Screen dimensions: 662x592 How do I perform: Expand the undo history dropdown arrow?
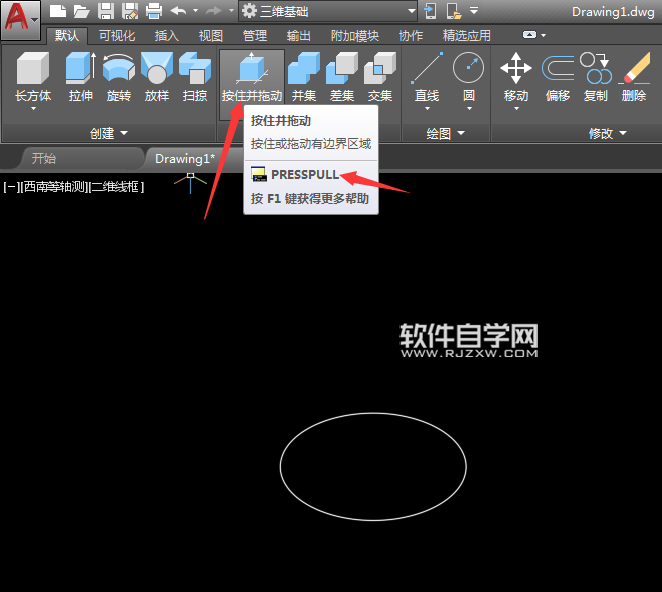tap(195, 11)
